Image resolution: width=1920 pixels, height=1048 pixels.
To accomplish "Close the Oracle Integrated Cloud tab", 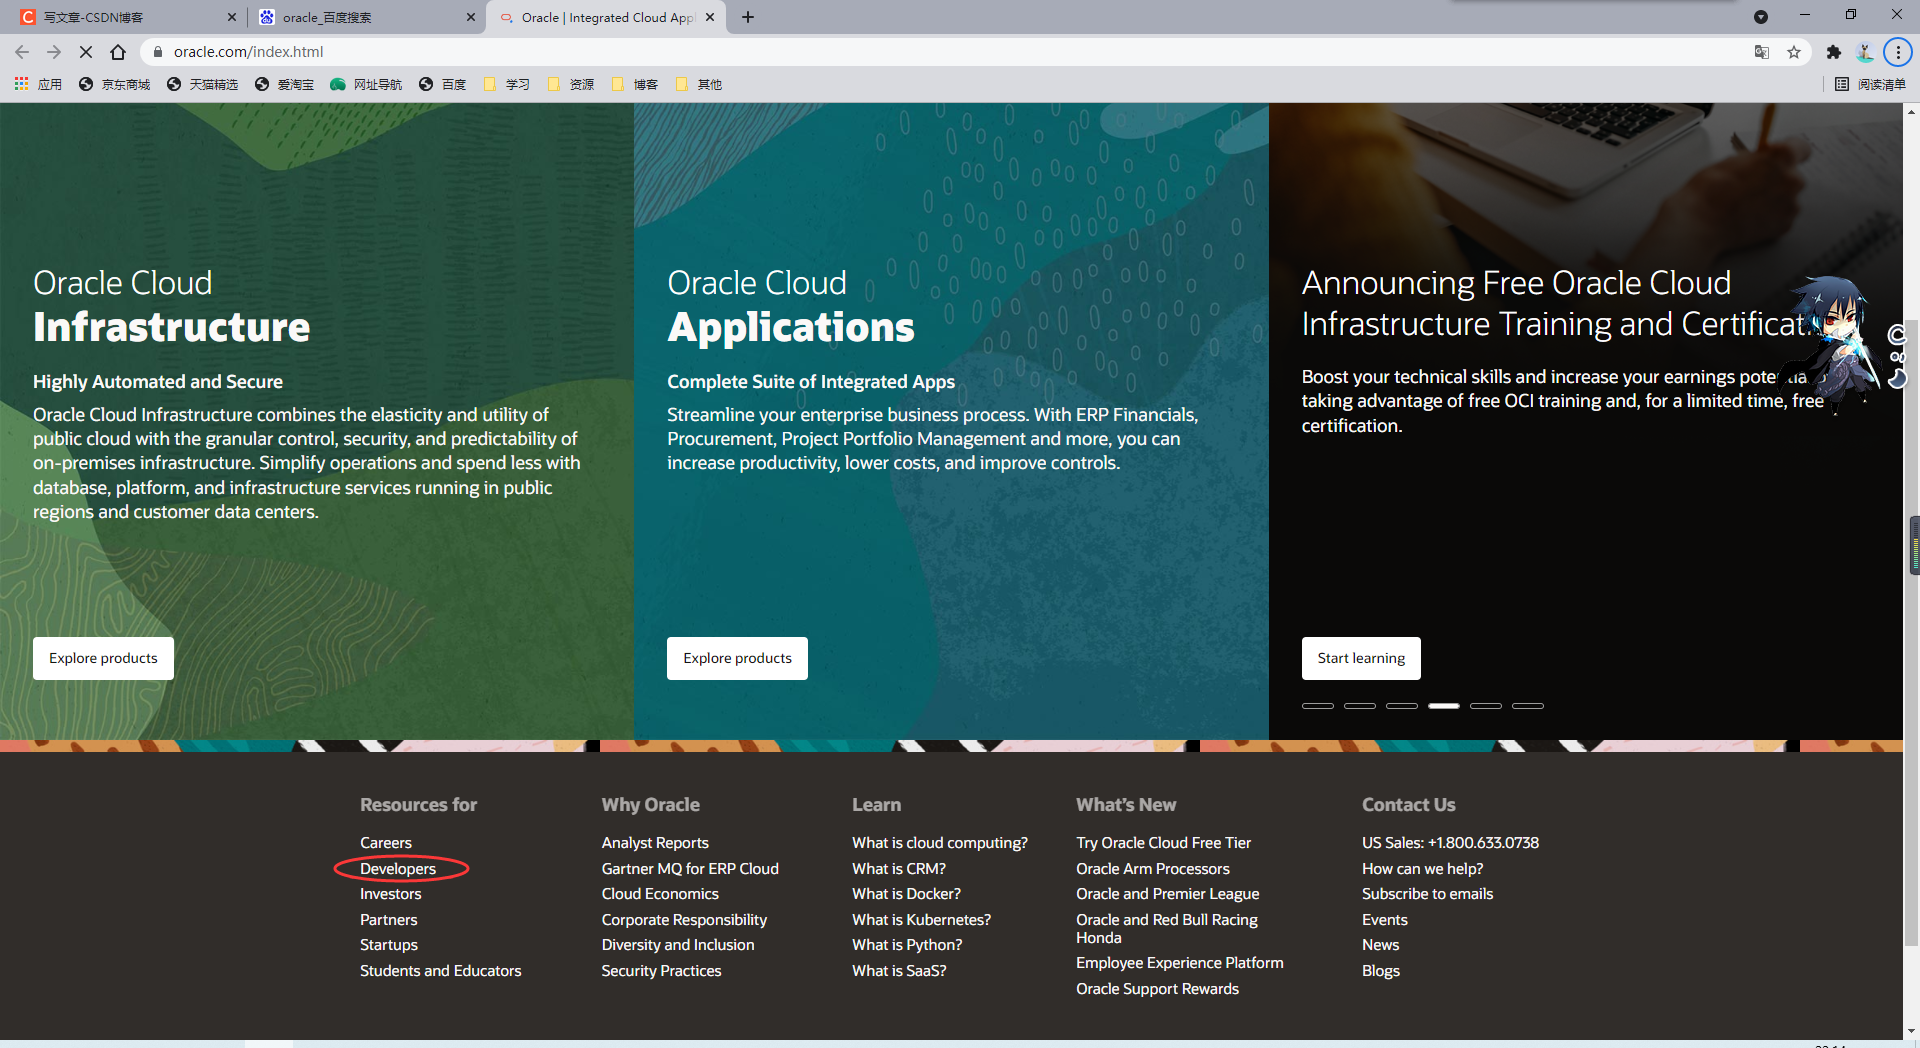I will pos(710,17).
